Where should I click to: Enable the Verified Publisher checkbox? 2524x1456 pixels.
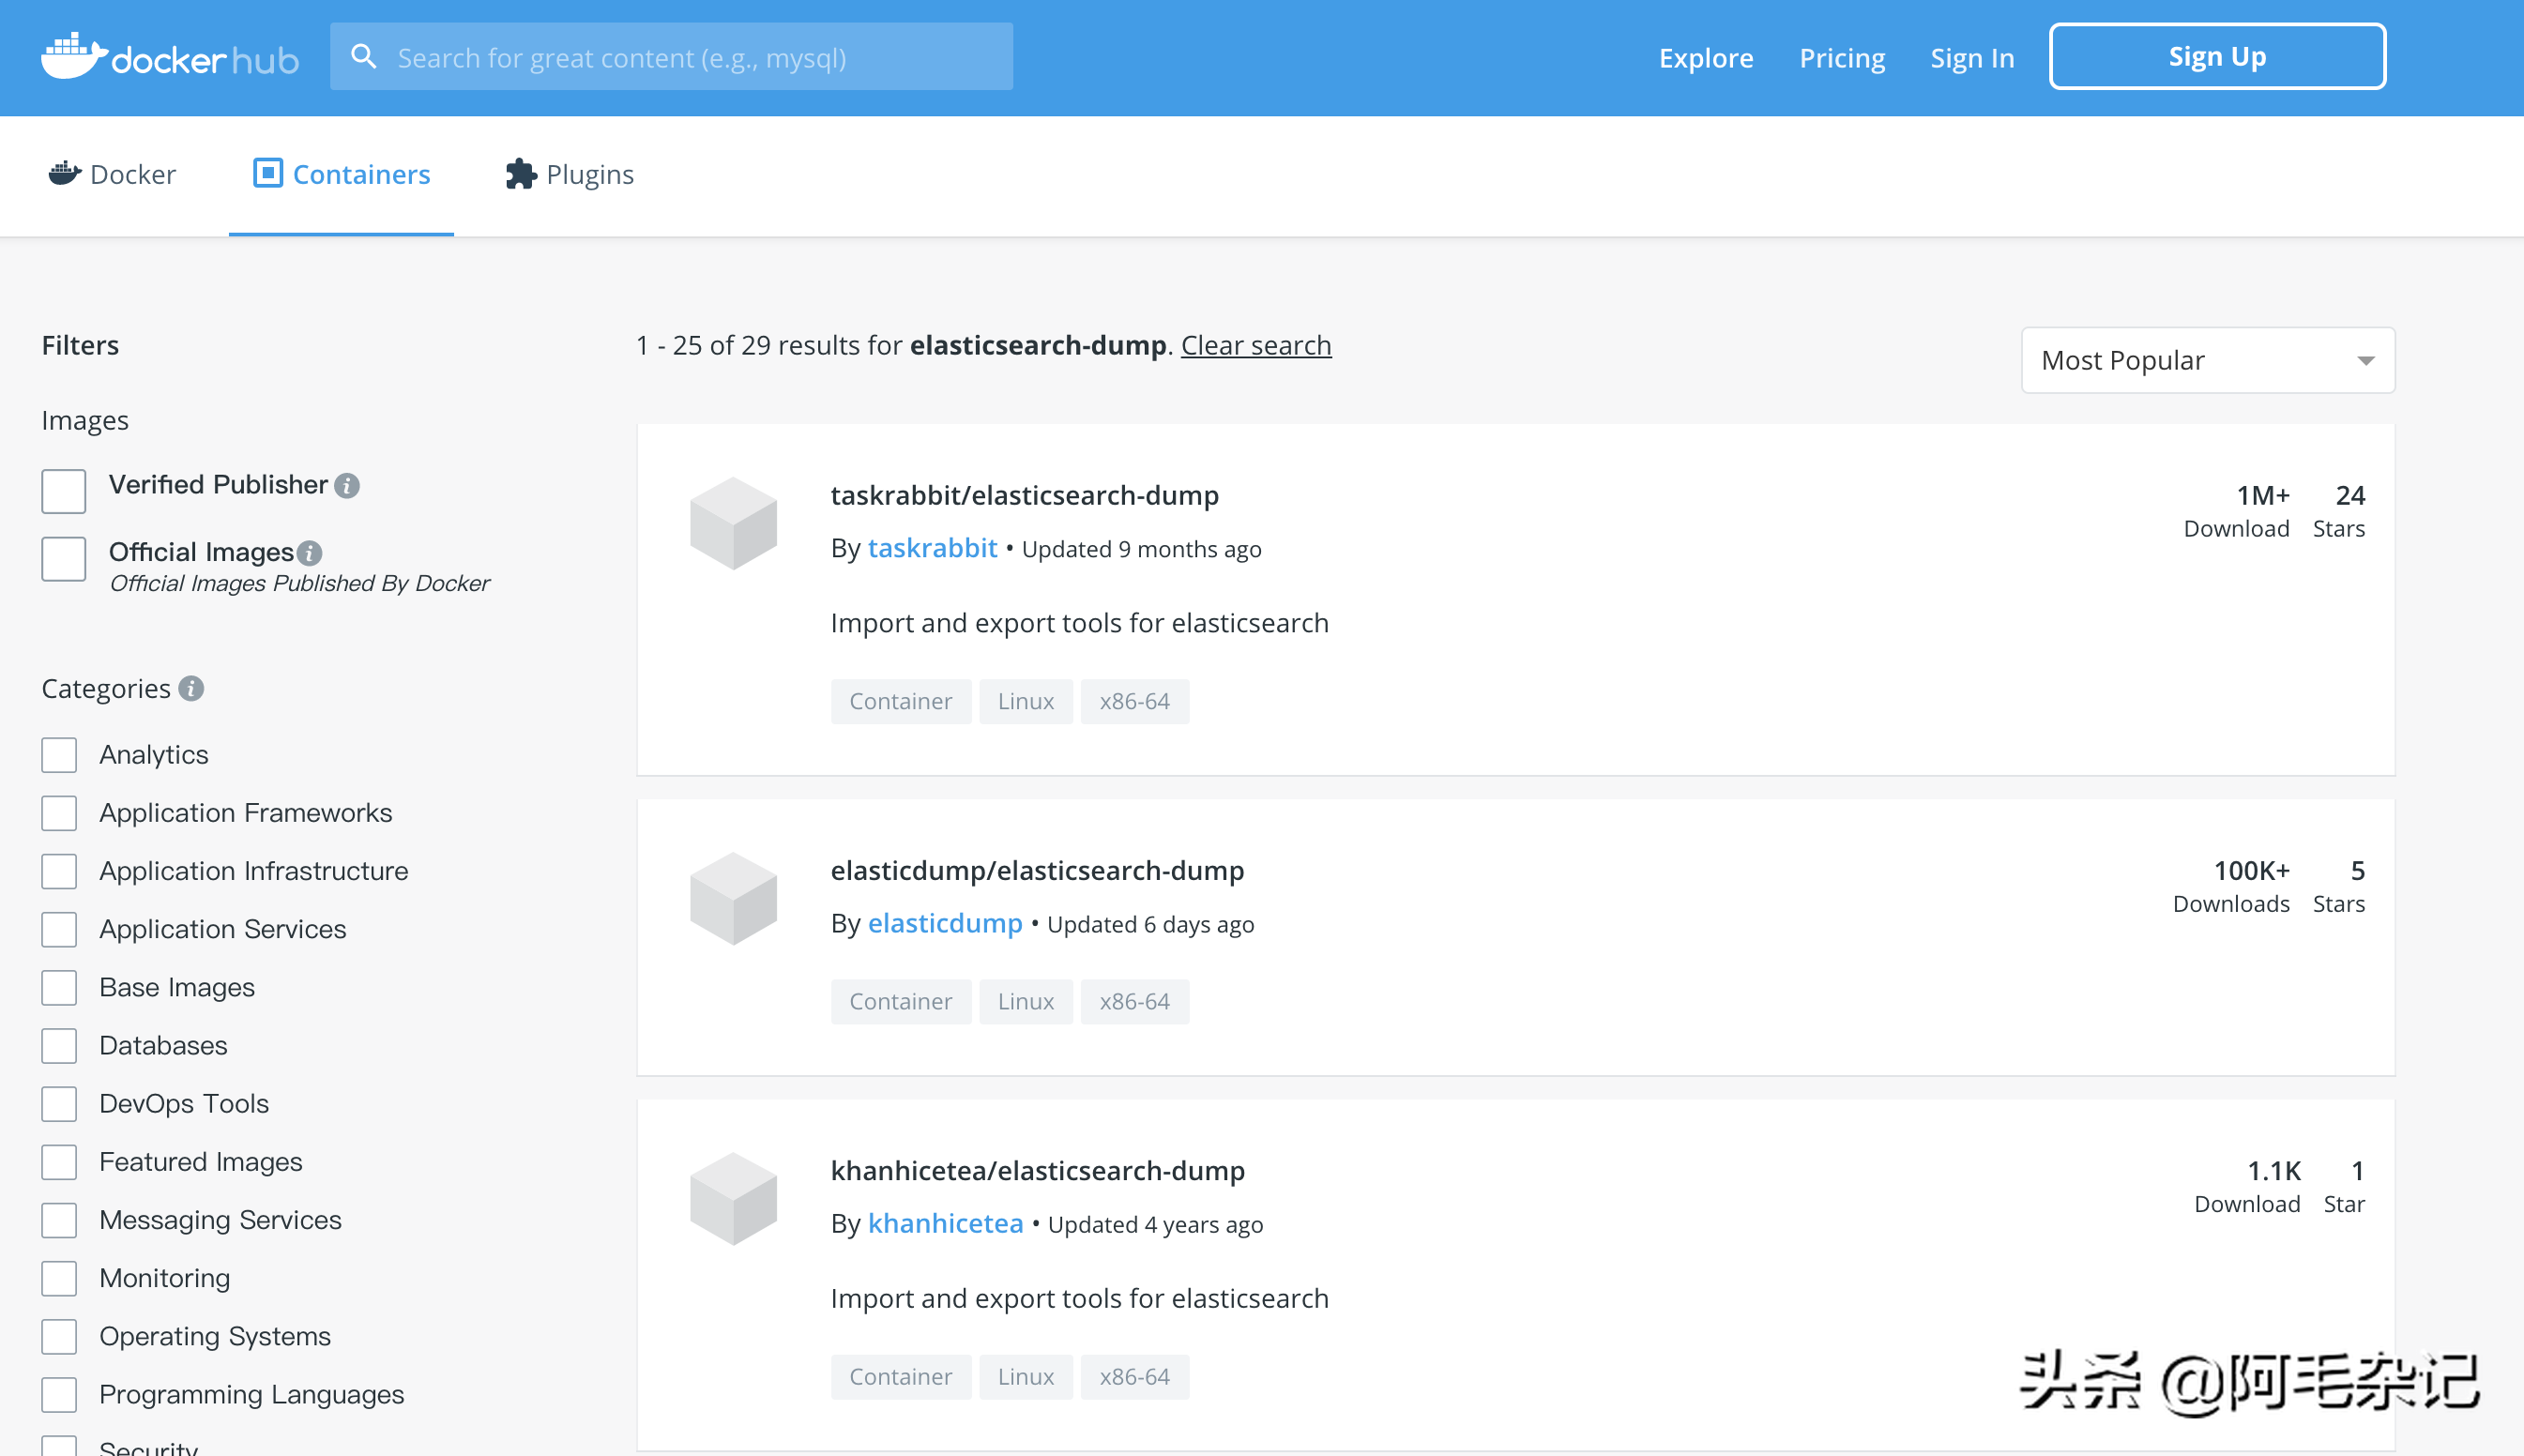pyautogui.click(x=64, y=491)
